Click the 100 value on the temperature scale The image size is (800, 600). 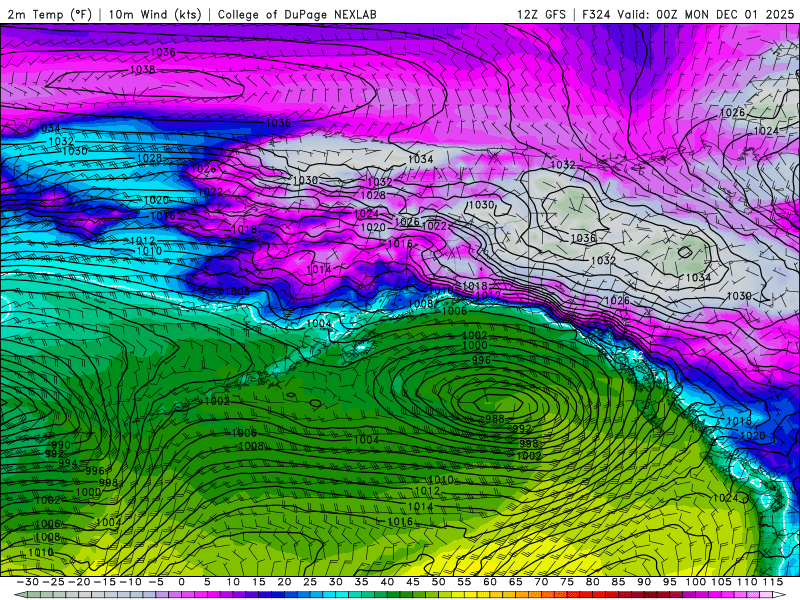coord(695,582)
